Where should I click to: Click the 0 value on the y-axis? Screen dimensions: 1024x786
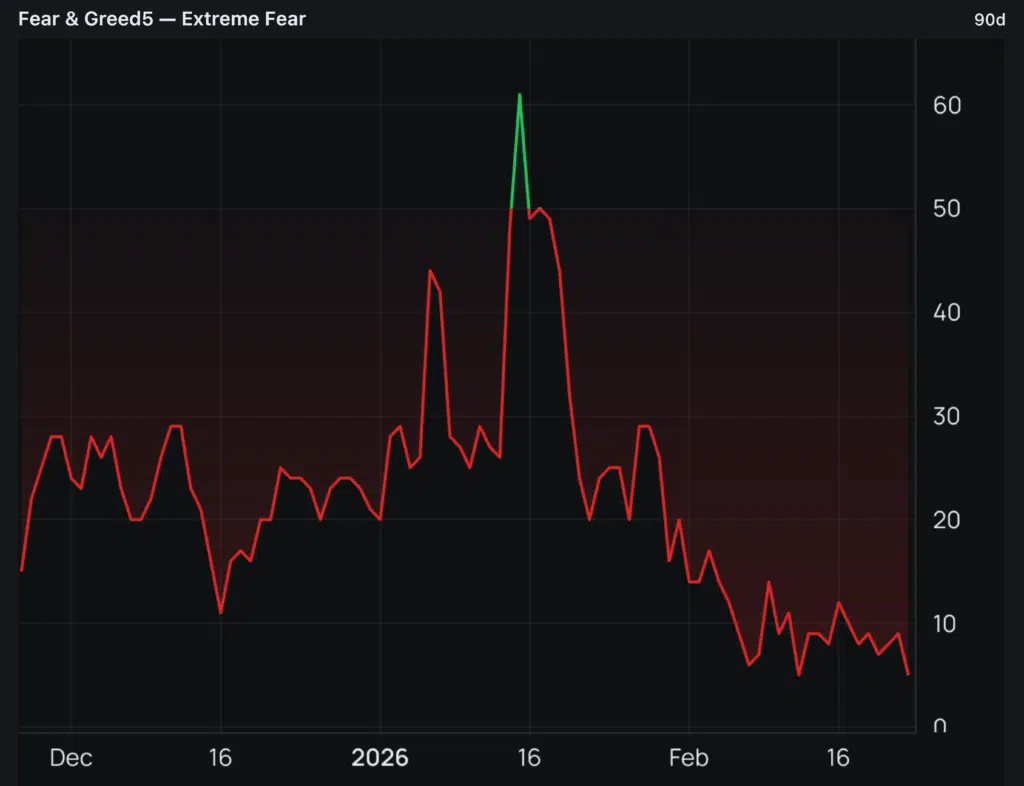[939, 726]
